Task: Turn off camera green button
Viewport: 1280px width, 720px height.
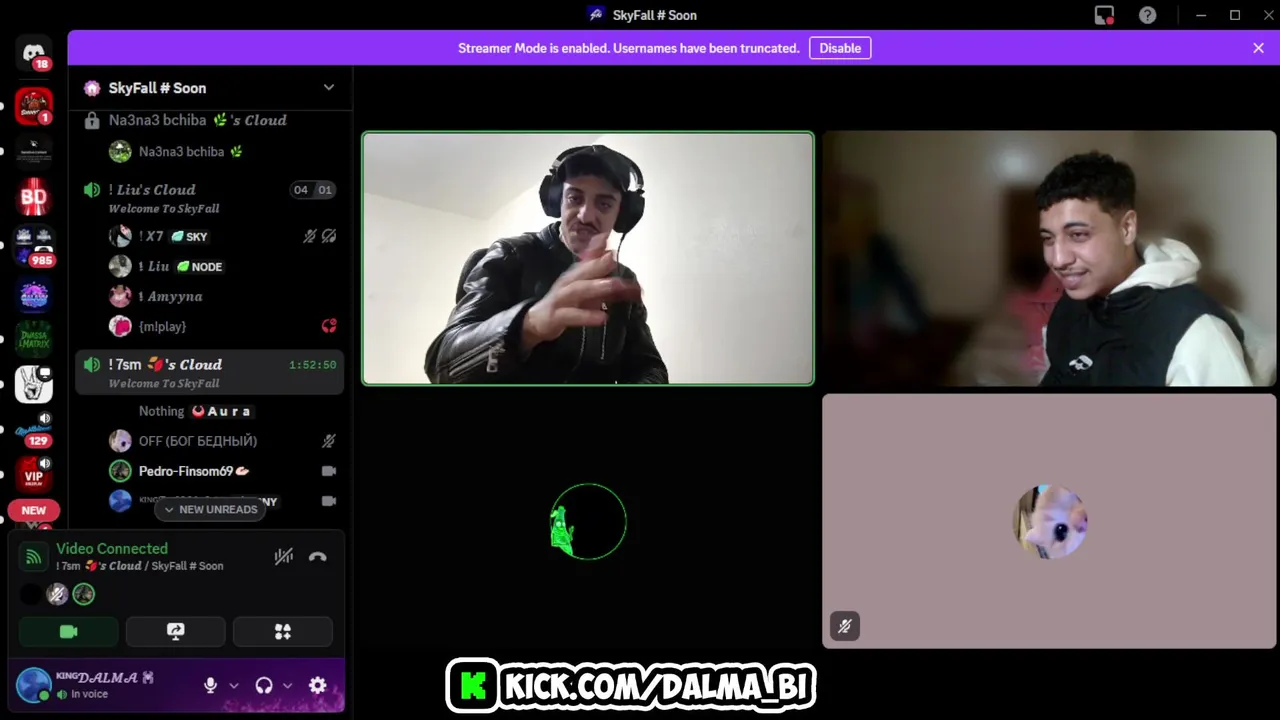Action: pyautogui.click(x=68, y=631)
